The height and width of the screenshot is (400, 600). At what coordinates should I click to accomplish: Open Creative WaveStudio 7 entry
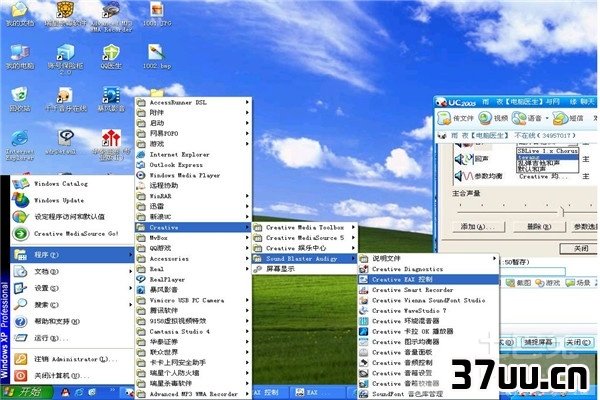(429, 311)
